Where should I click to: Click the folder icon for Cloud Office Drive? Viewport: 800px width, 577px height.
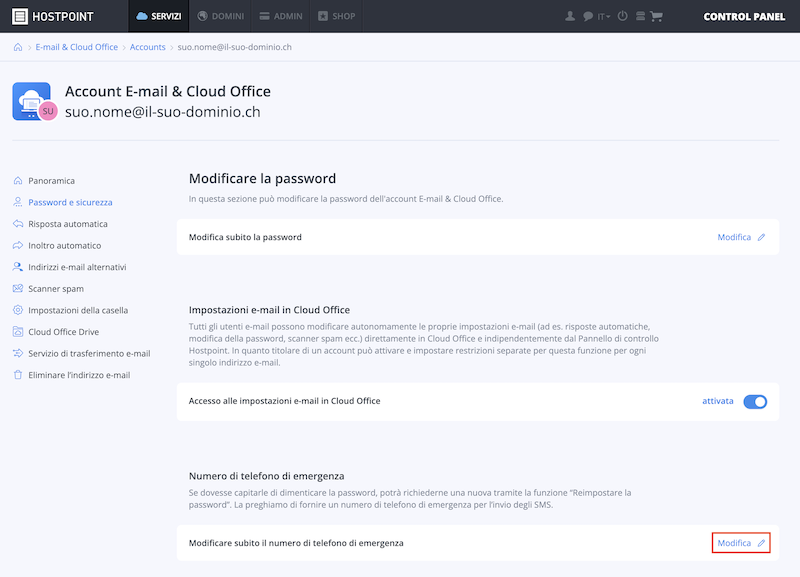18,332
